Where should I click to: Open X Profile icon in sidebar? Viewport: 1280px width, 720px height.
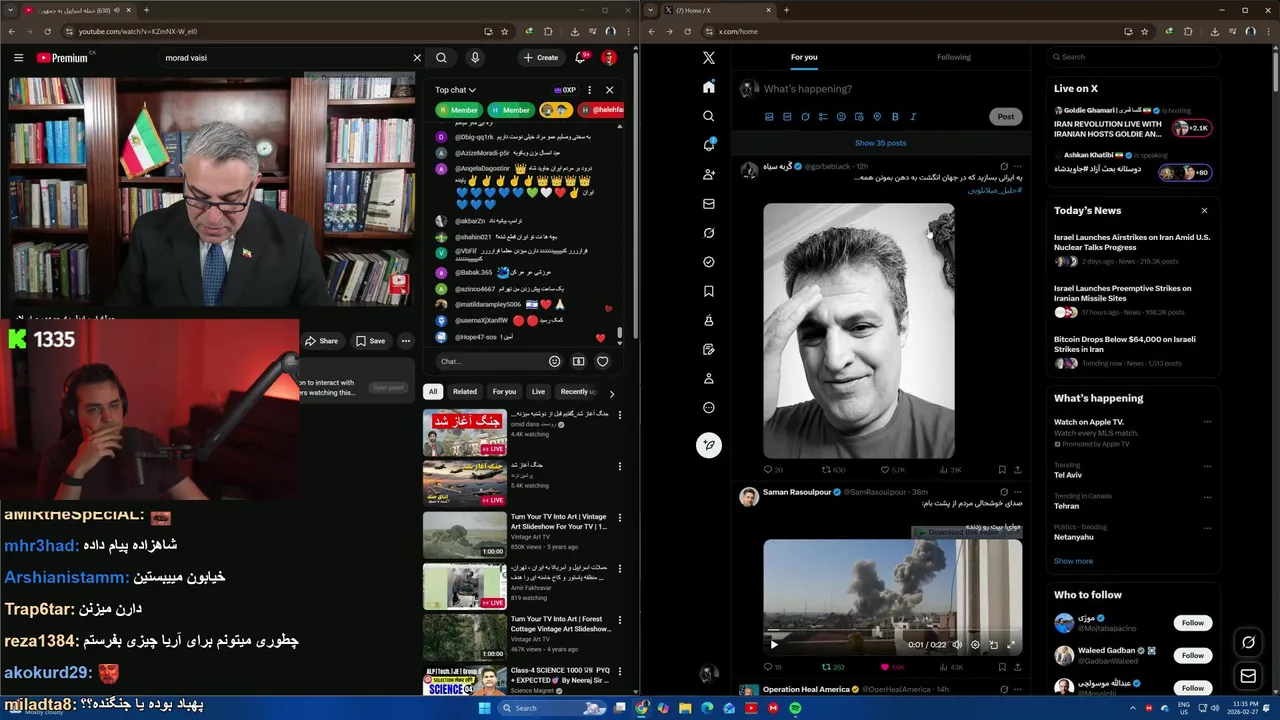coord(709,379)
